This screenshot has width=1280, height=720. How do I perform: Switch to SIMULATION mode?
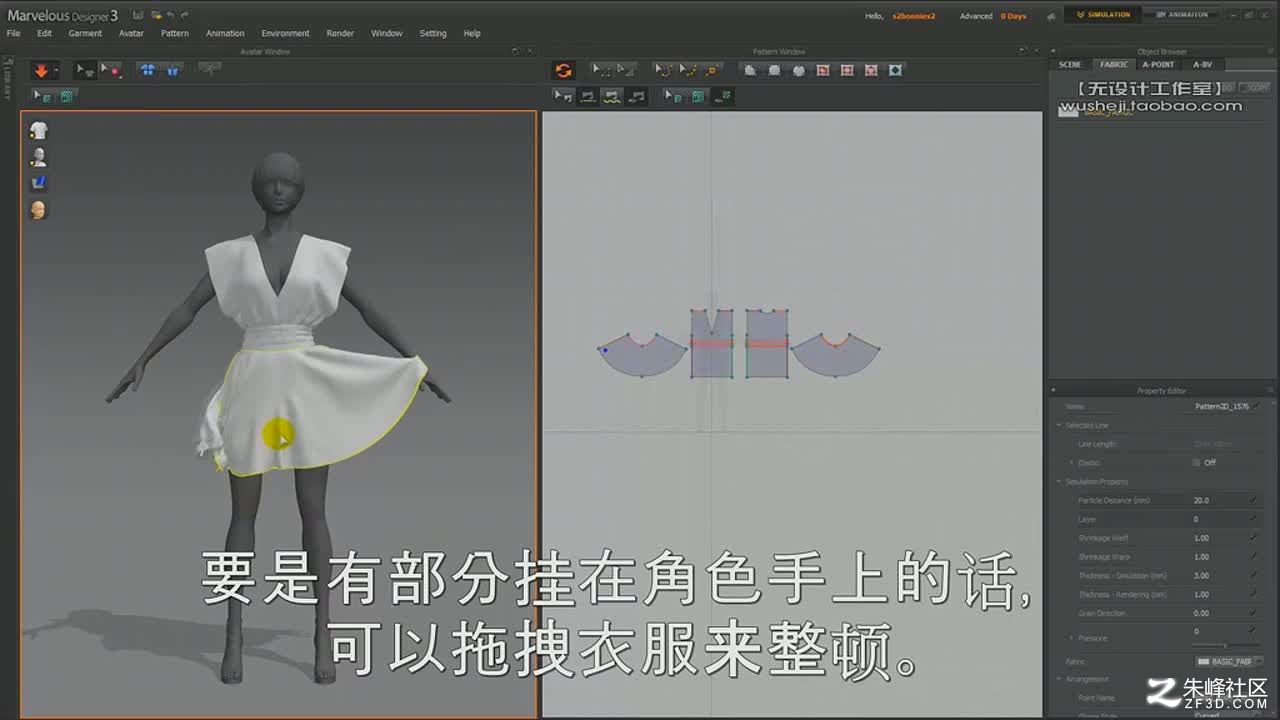(x=1102, y=15)
